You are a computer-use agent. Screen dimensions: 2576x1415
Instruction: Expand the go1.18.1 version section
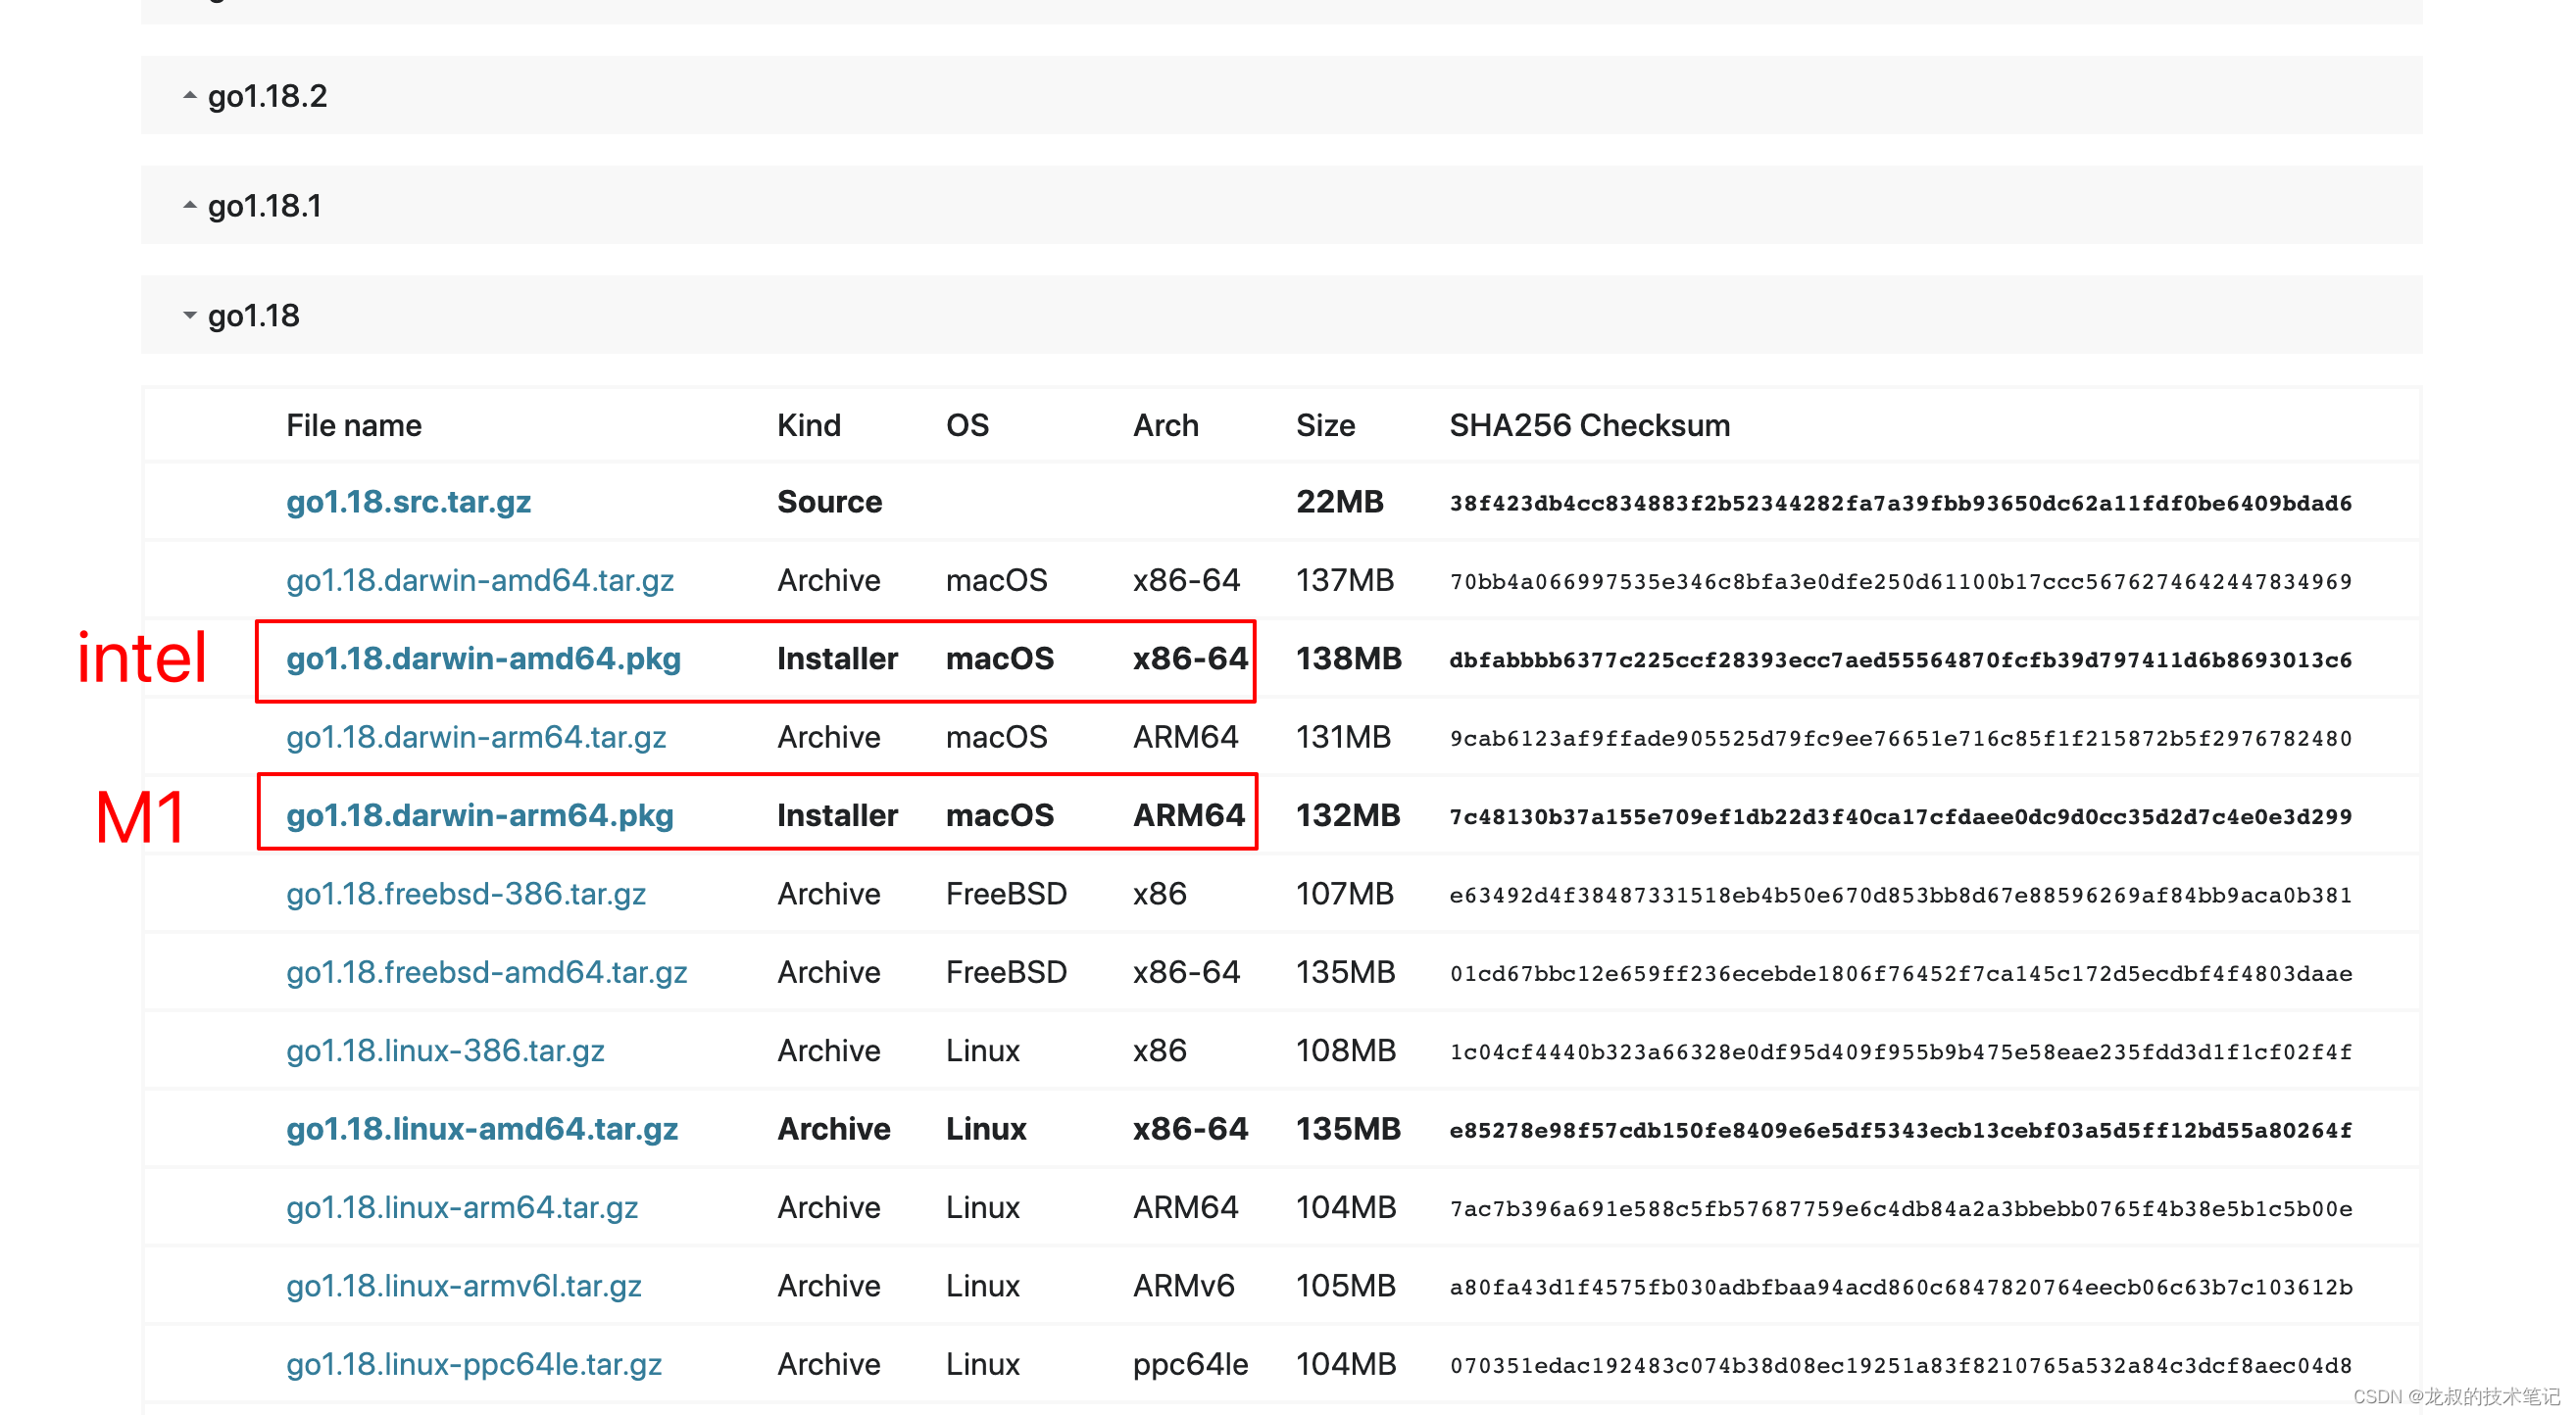[x=264, y=206]
